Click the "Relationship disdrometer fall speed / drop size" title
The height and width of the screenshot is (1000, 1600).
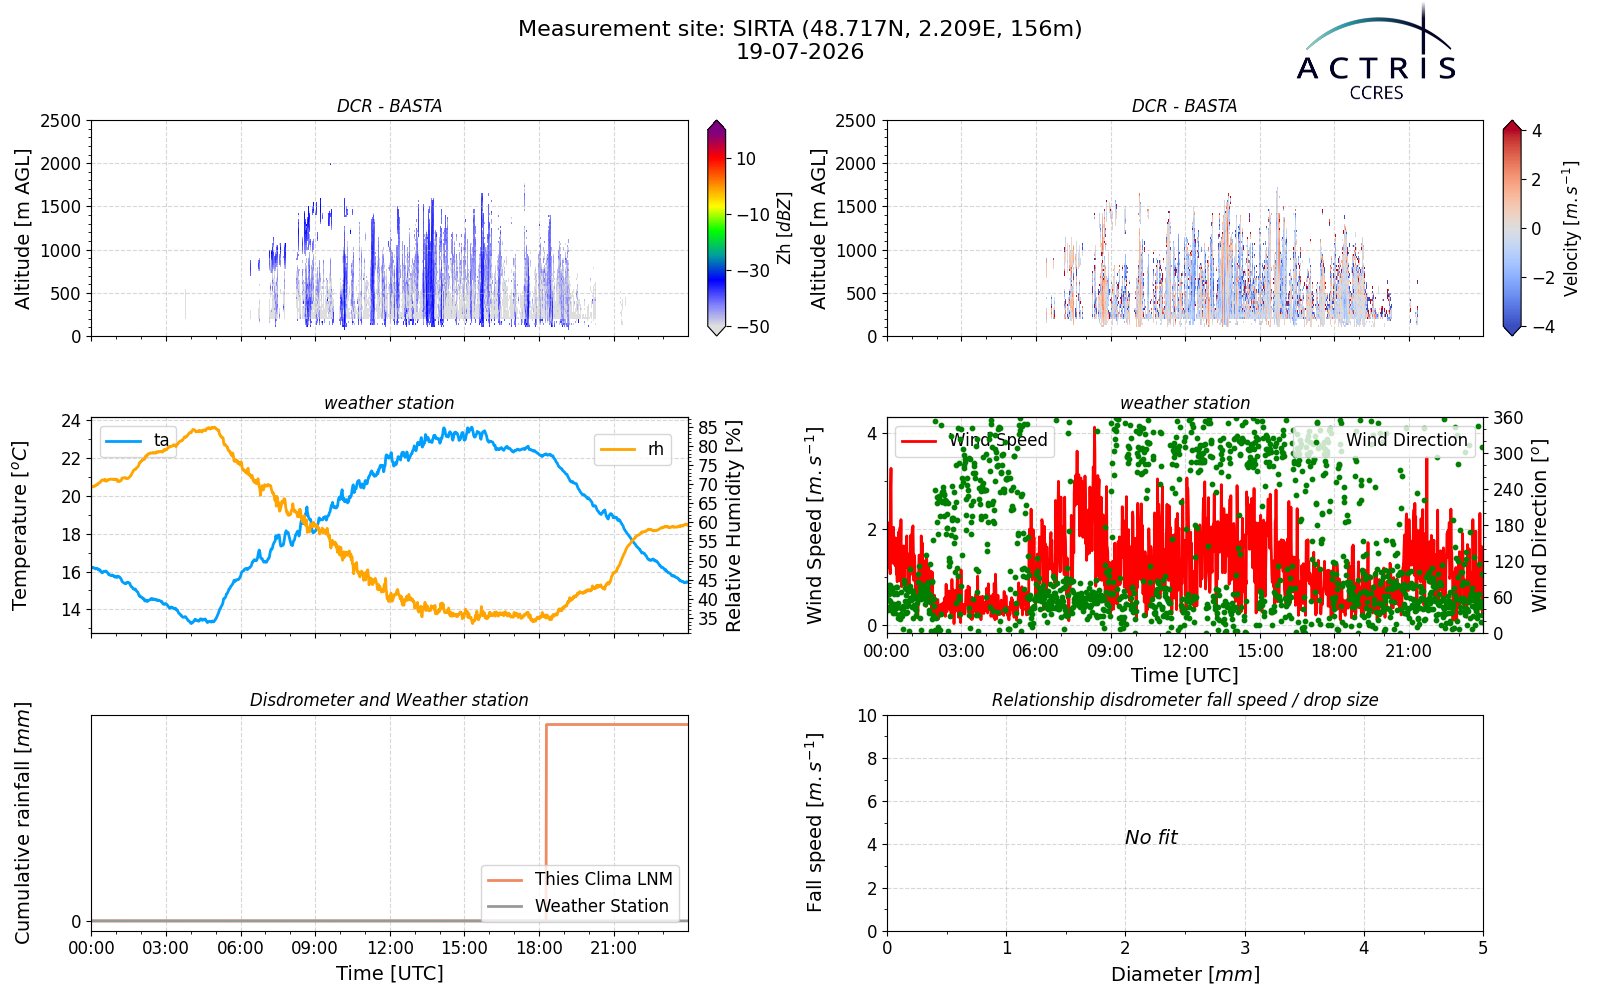pyautogui.click(x=1185, y=700)
